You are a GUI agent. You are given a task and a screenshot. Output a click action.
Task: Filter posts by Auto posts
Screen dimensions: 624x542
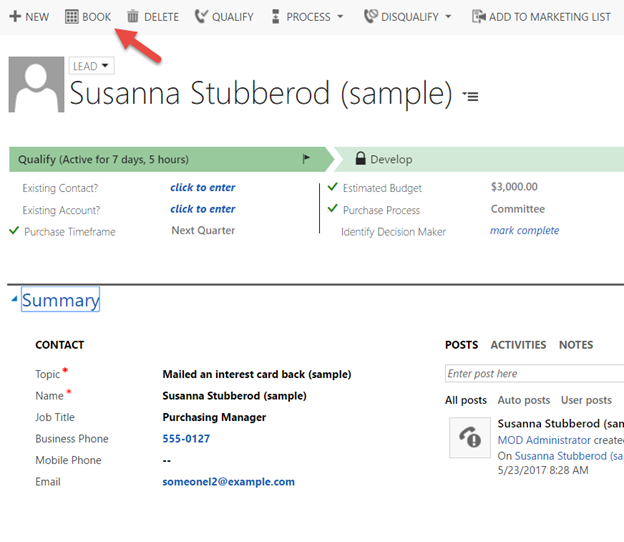click(x=523, y=400)
